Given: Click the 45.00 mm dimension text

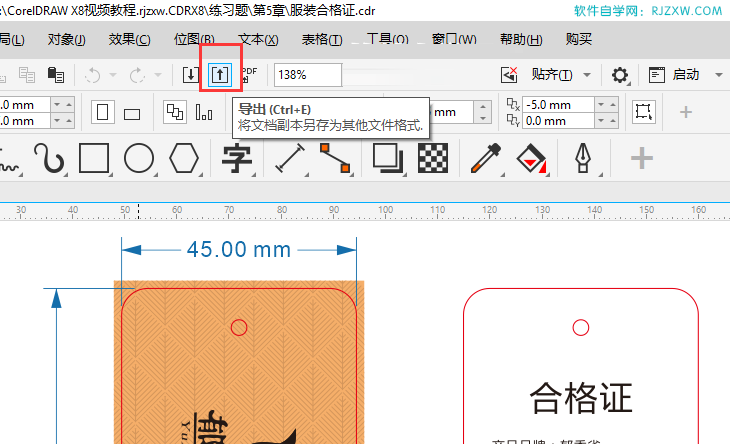Looking at the screenshot, I should click(239, 249).
